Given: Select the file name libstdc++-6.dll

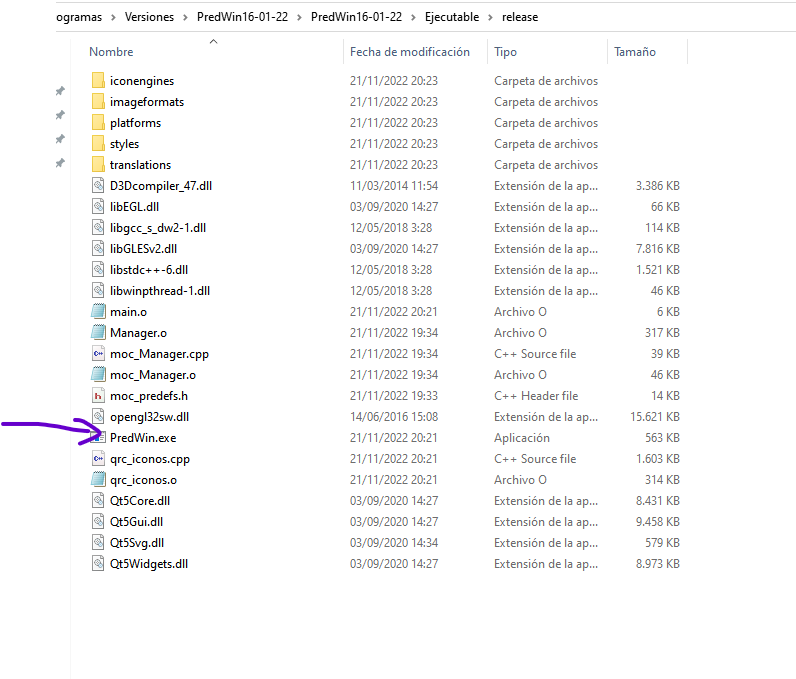Looking at the screenshot, I should [149, 269].
